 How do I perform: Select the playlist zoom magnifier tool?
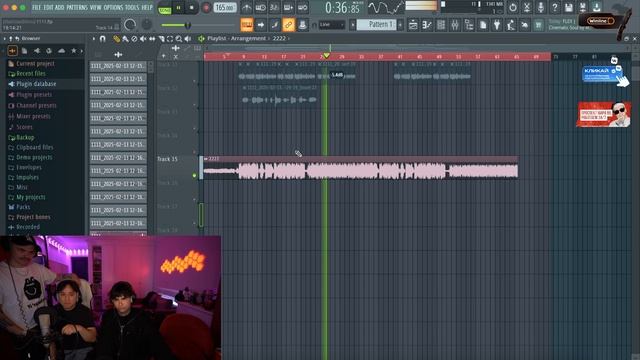tap(179, 39)
